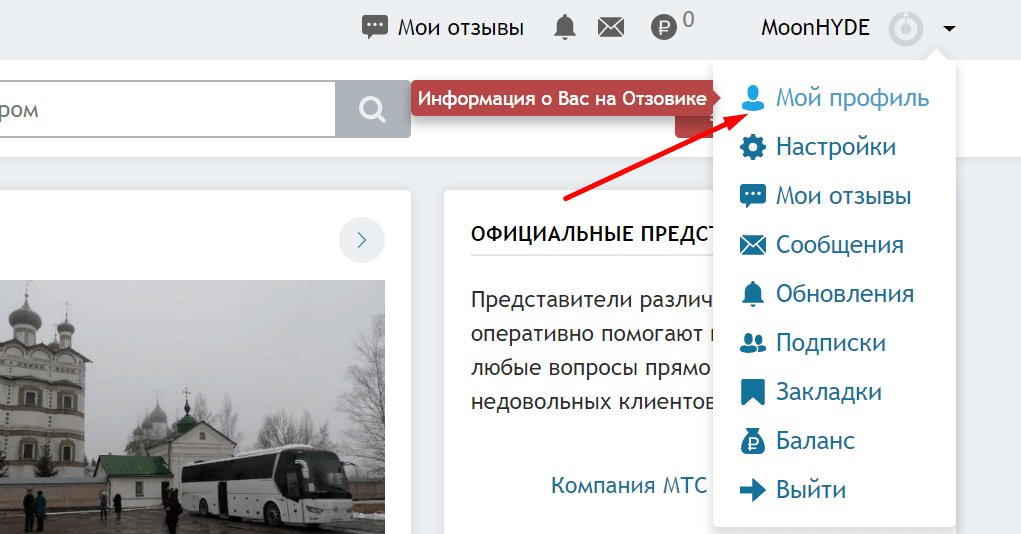This screenshot has height=534, width=1021.
Task: Click the person icon beside 'Мой профиль'
Action: coord(753,98)
